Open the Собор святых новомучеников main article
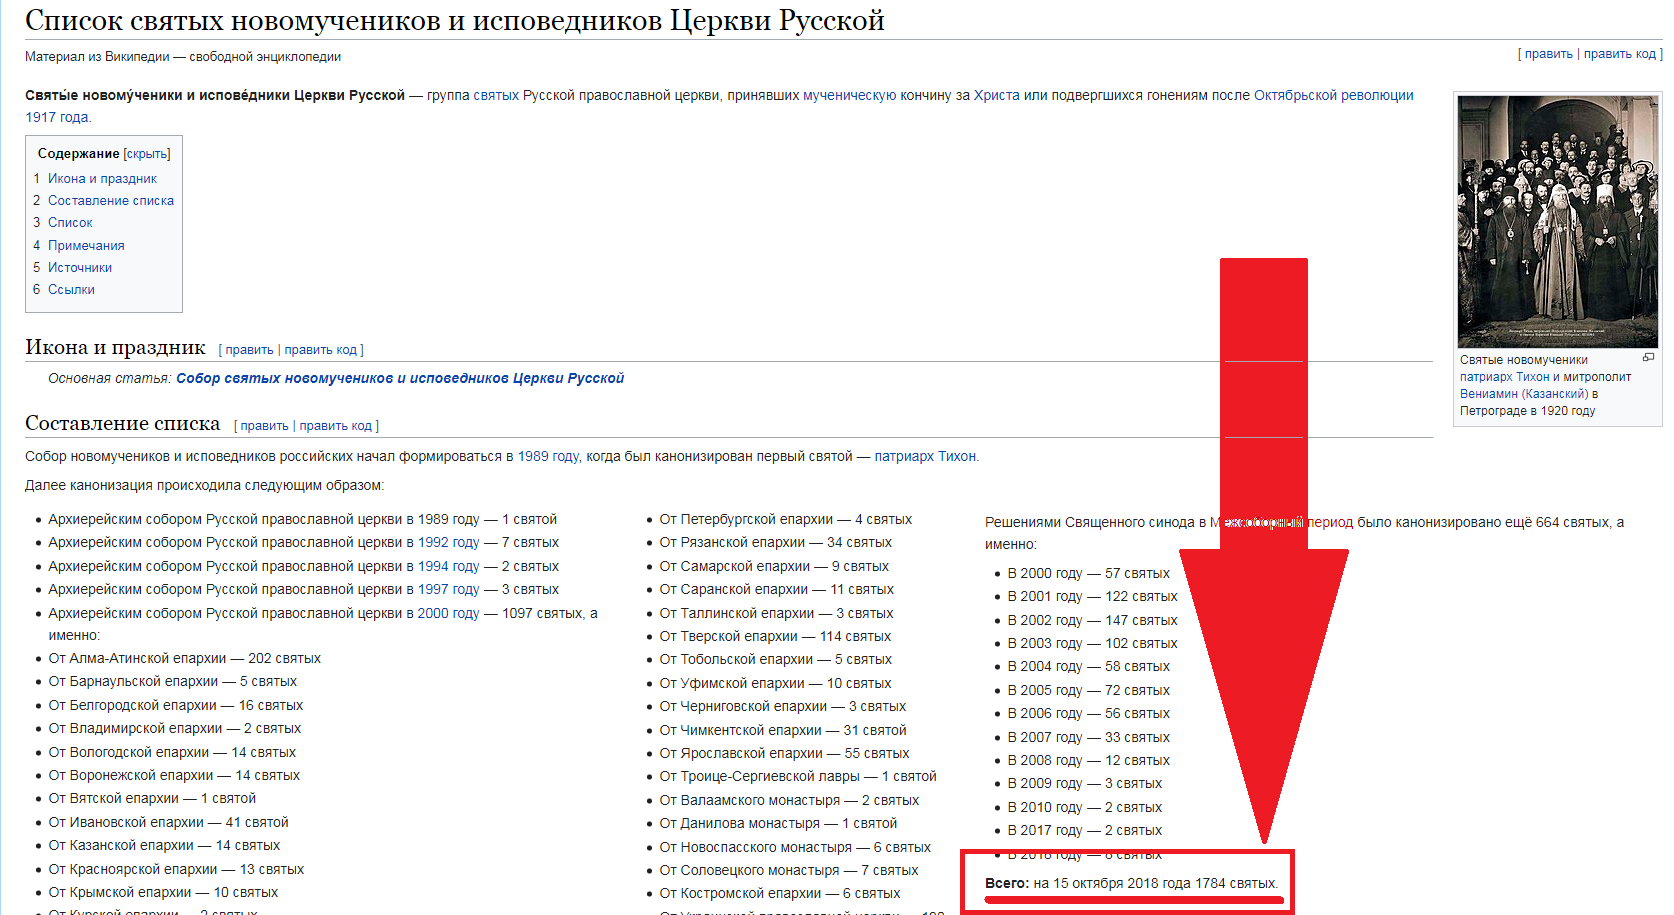 (400, 379)
